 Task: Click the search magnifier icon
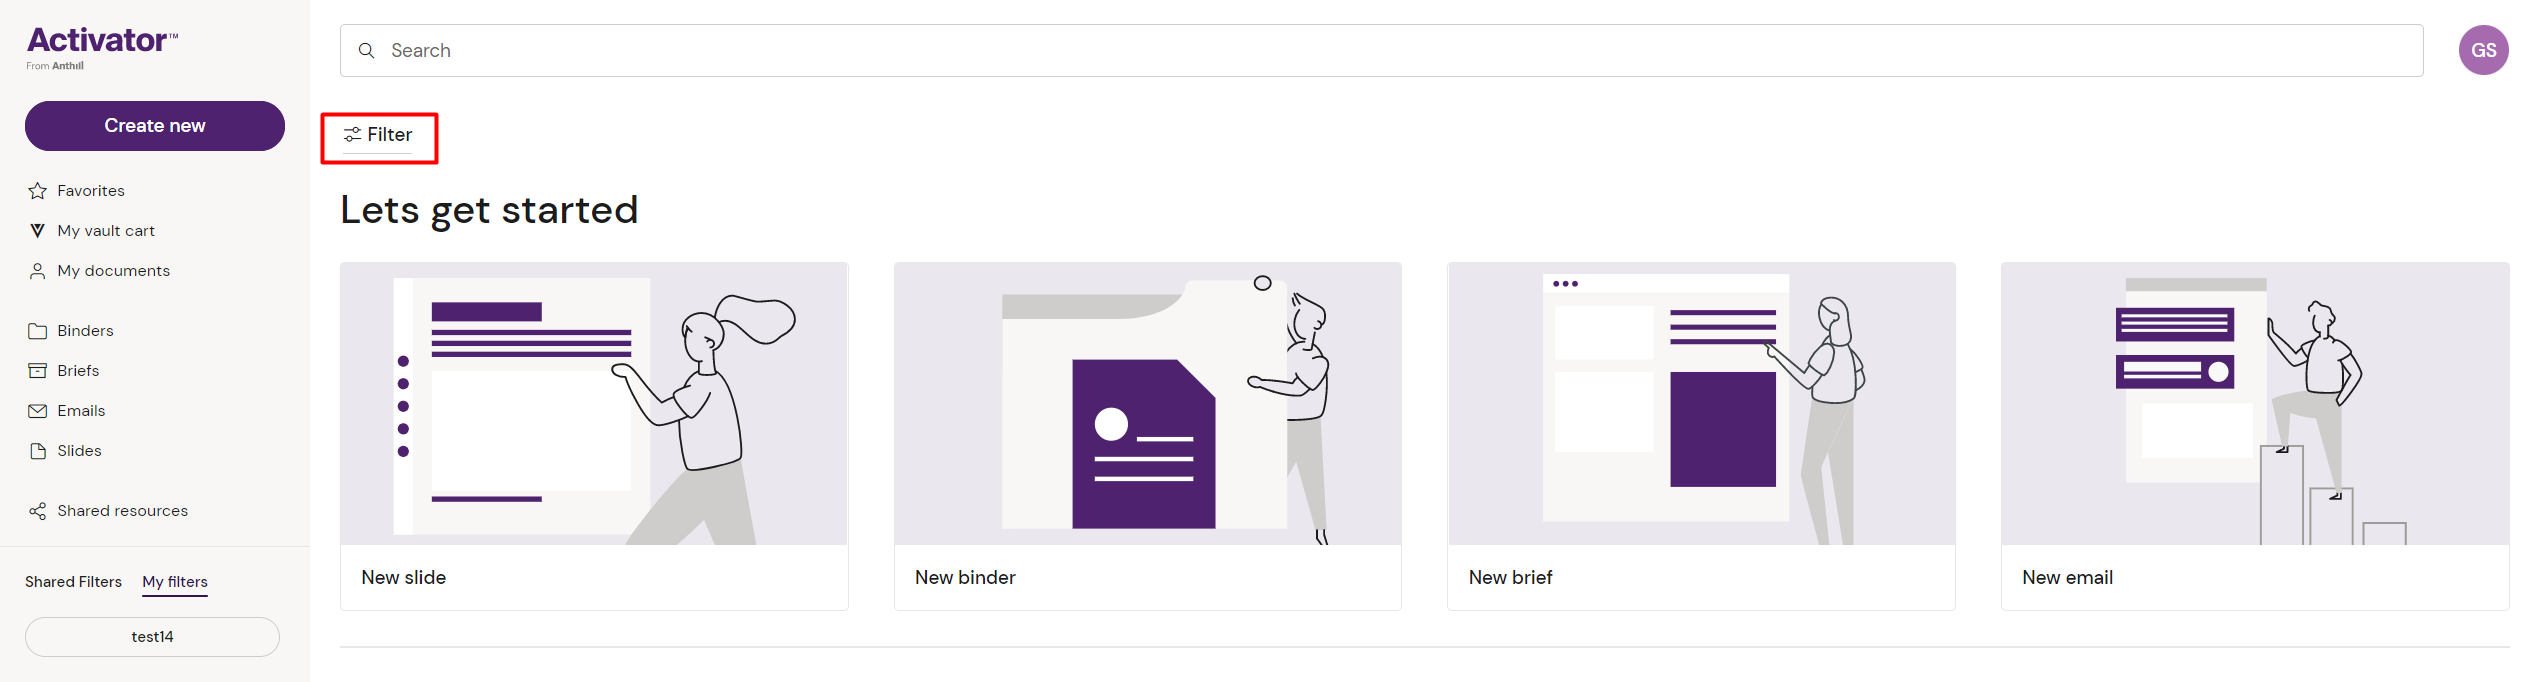click(x=367, y=51)
